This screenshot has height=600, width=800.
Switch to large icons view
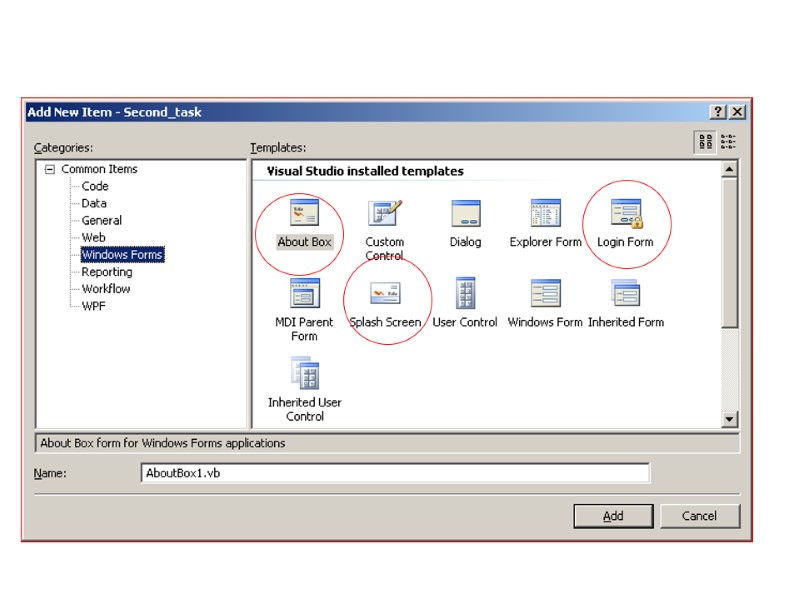click(x=706, y=142)
